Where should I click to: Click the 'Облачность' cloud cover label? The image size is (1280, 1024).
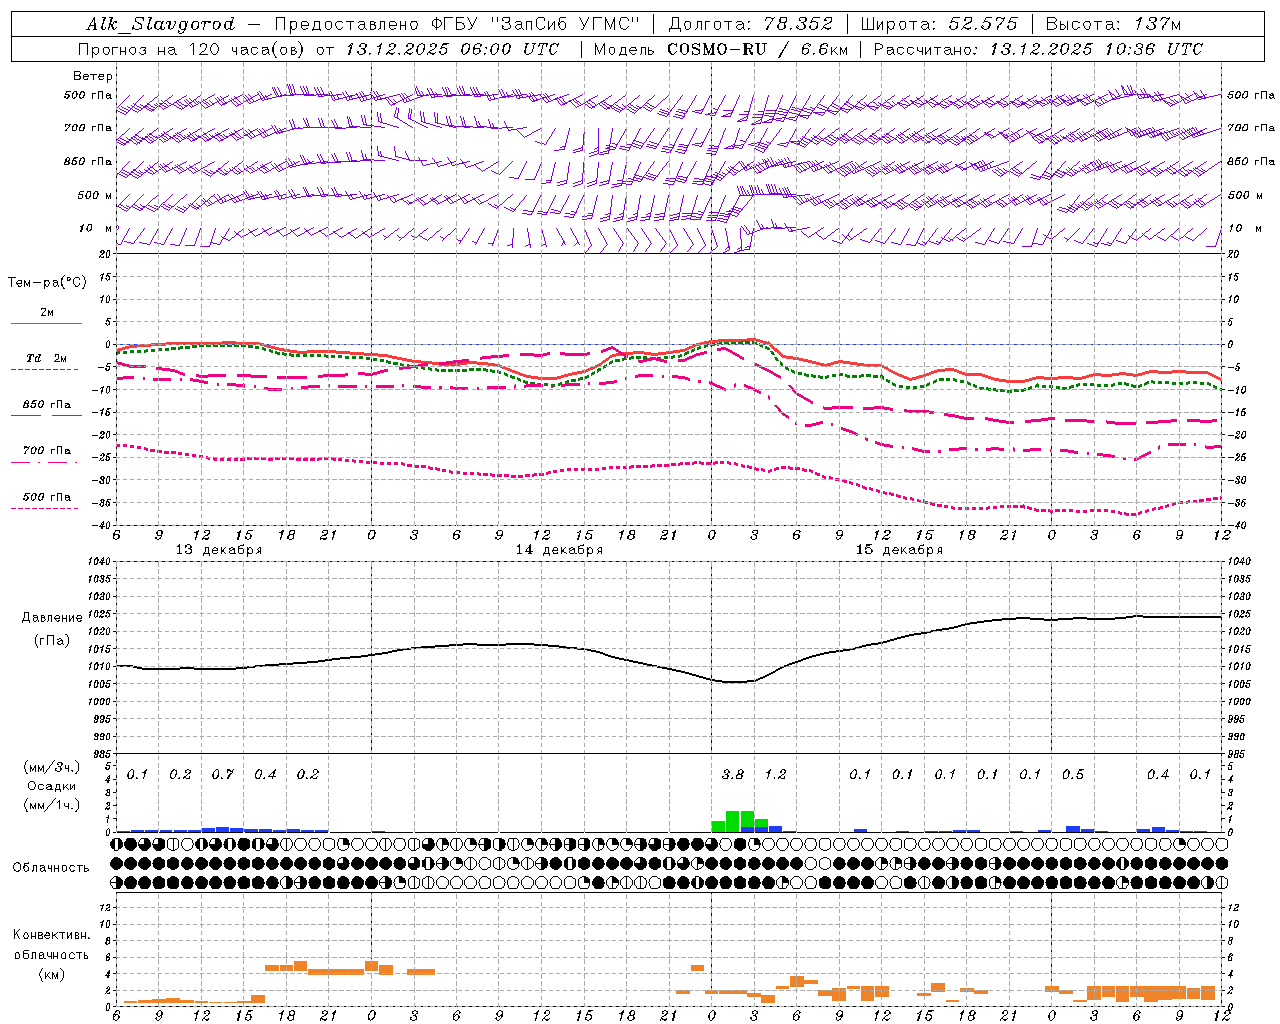click(51, 867)
